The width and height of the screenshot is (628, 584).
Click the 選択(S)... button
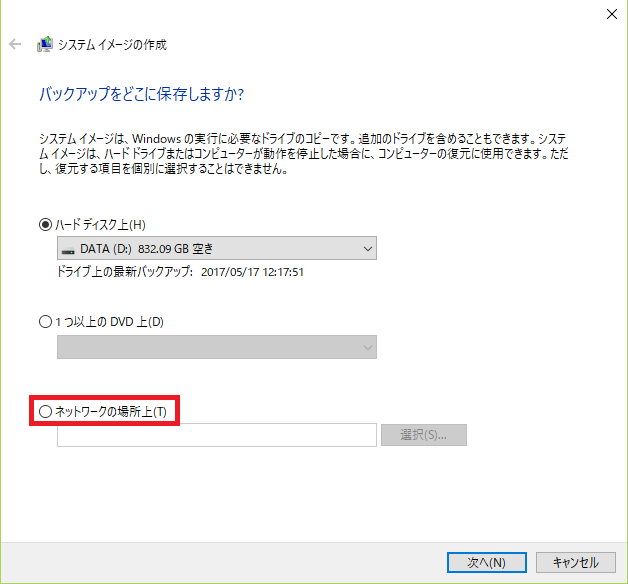[x=424, y=435]
